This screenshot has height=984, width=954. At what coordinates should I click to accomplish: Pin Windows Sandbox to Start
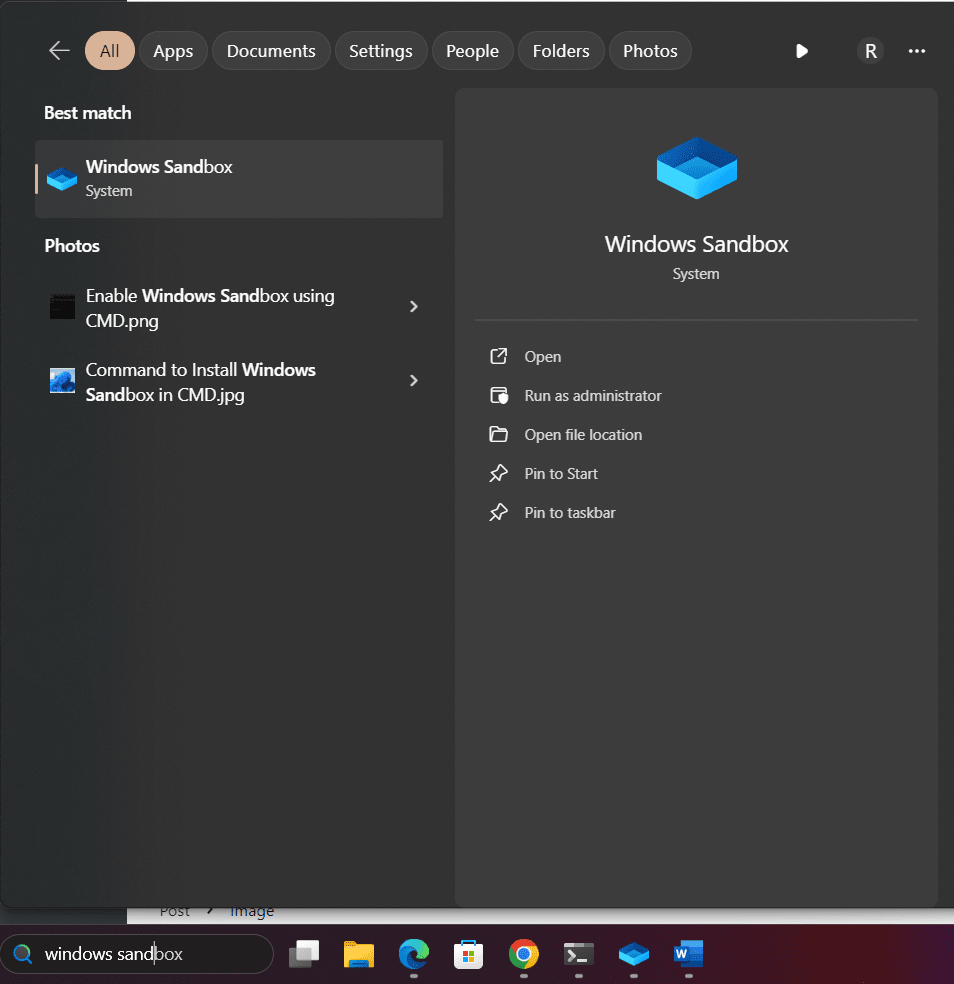pyautogui.click(x=560, y=474)
